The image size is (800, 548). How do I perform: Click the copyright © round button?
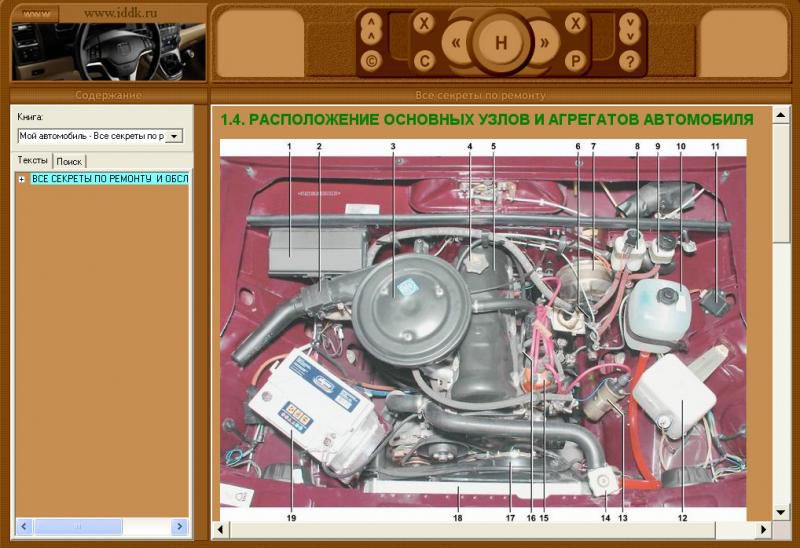[371, 61]
